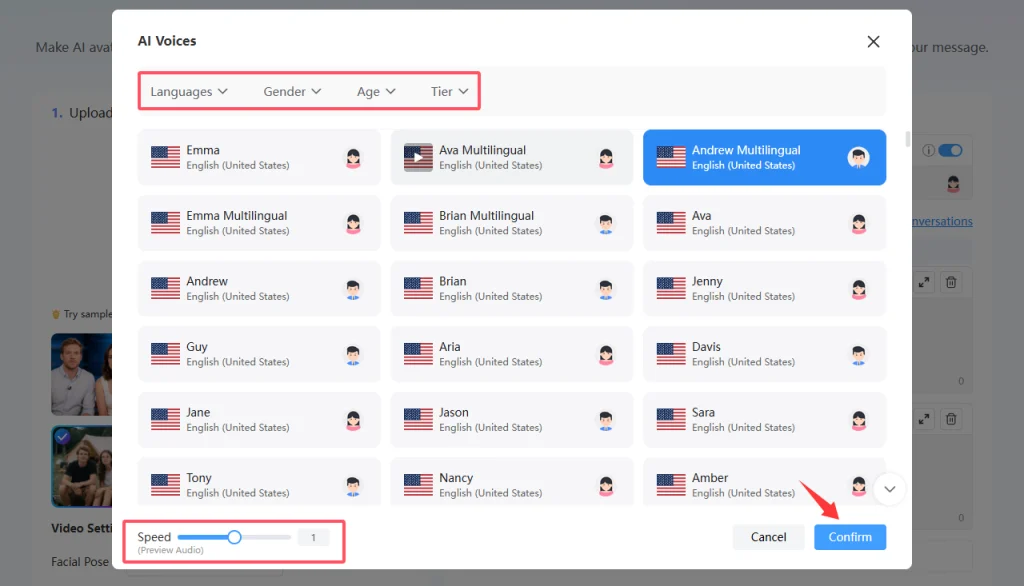
Task: Play the Ava Multilingual voice preview
Action: pyautogui.click(x=418, y=158)
